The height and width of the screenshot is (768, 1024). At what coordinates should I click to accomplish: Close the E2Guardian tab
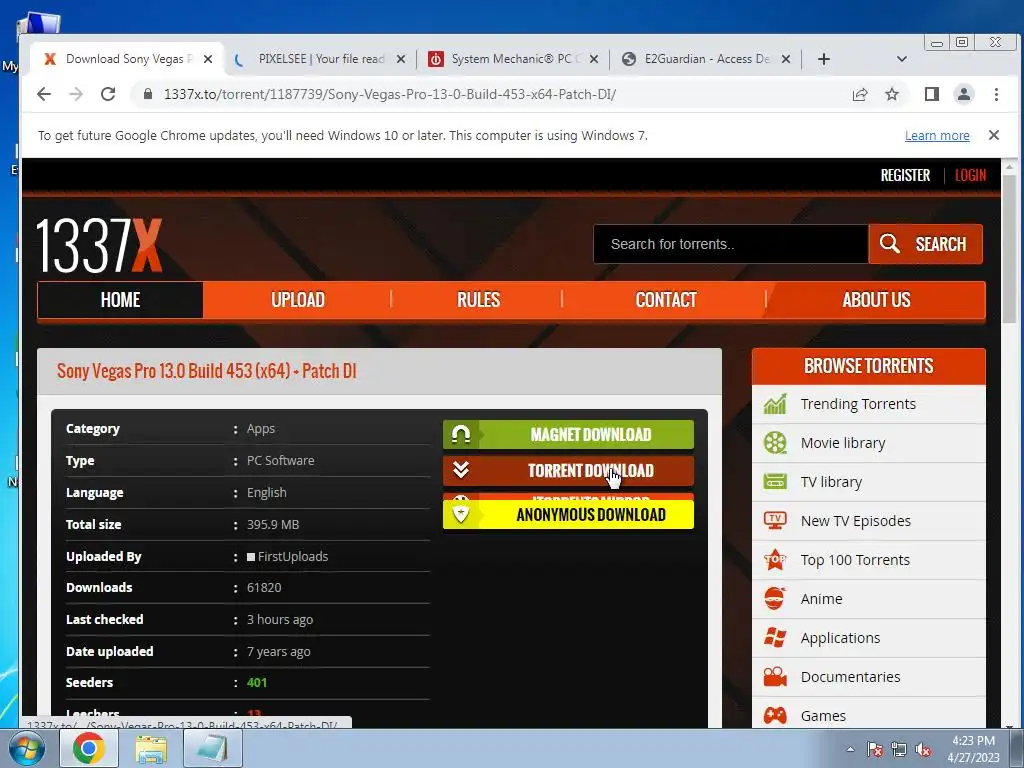click(786, 59)
